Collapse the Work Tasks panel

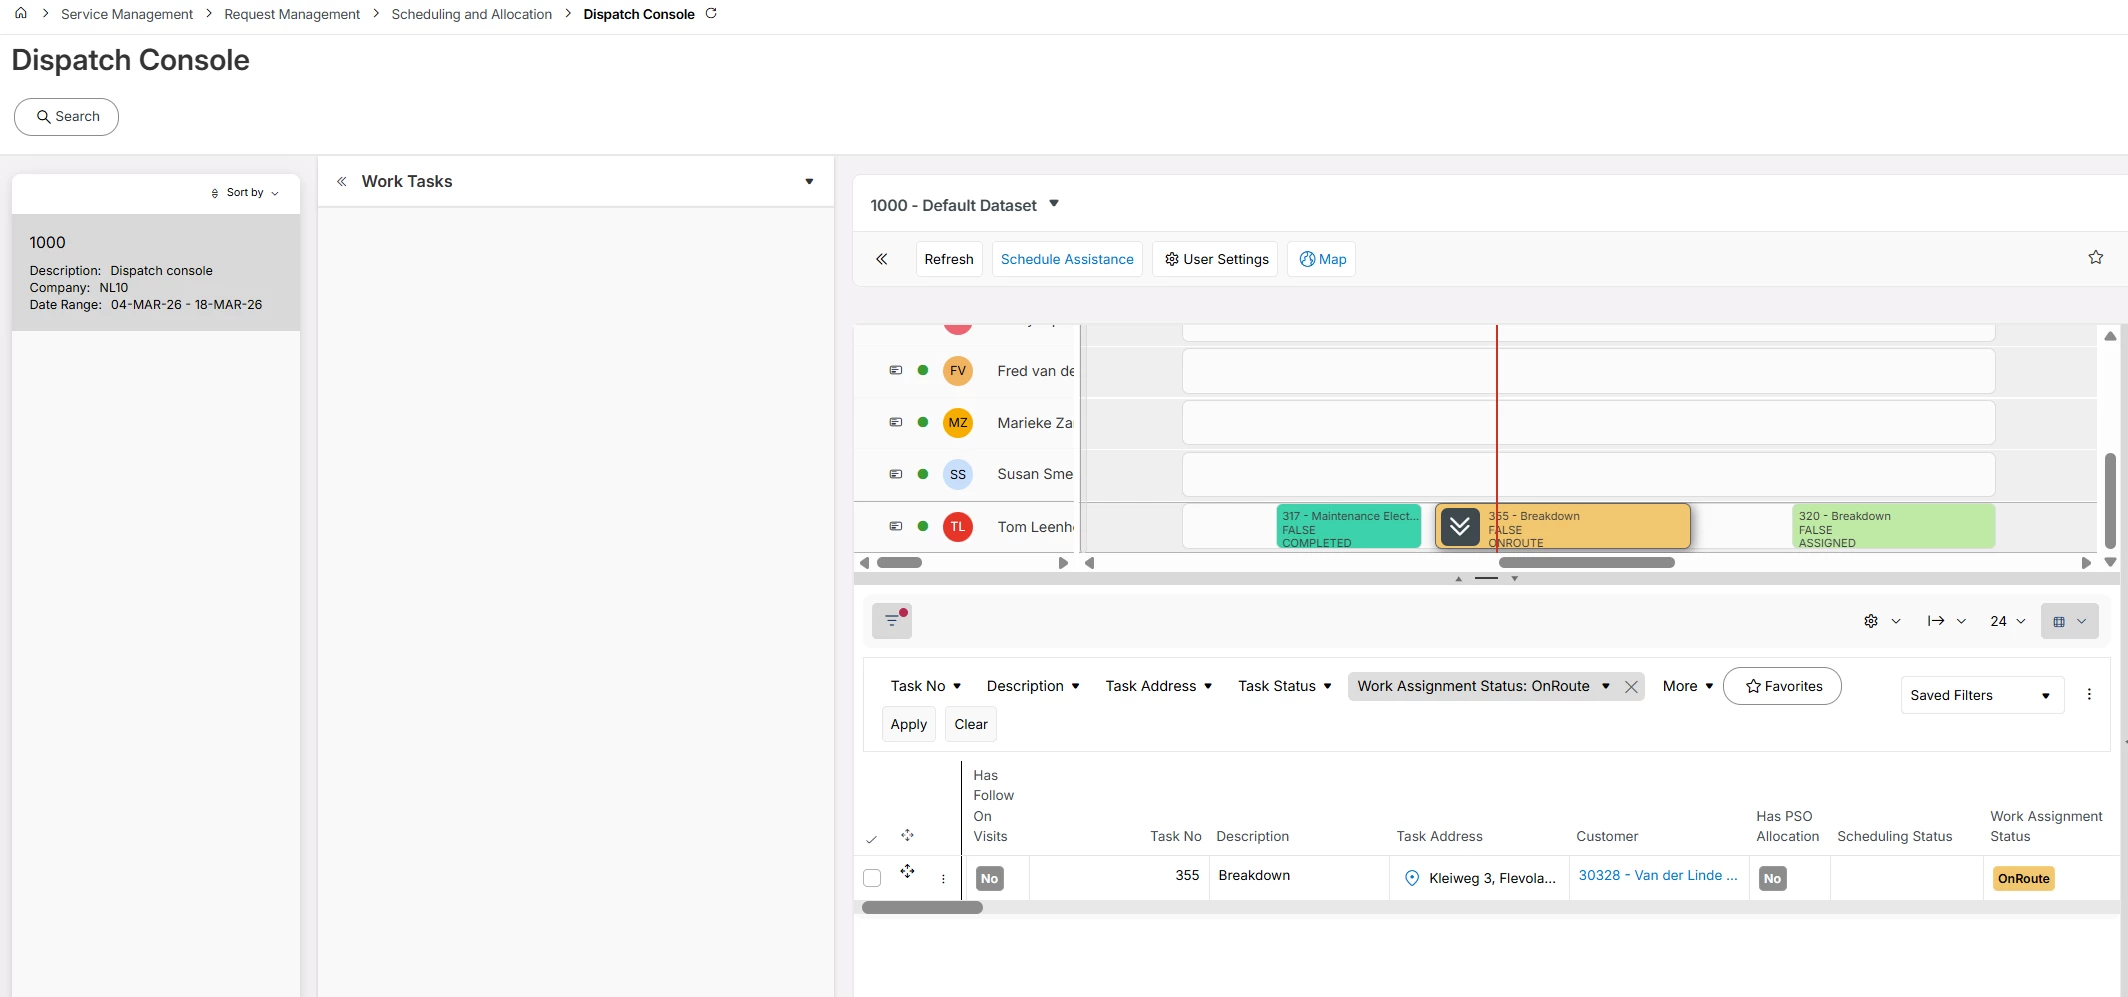pyautogui.click(x=342, y=182)
